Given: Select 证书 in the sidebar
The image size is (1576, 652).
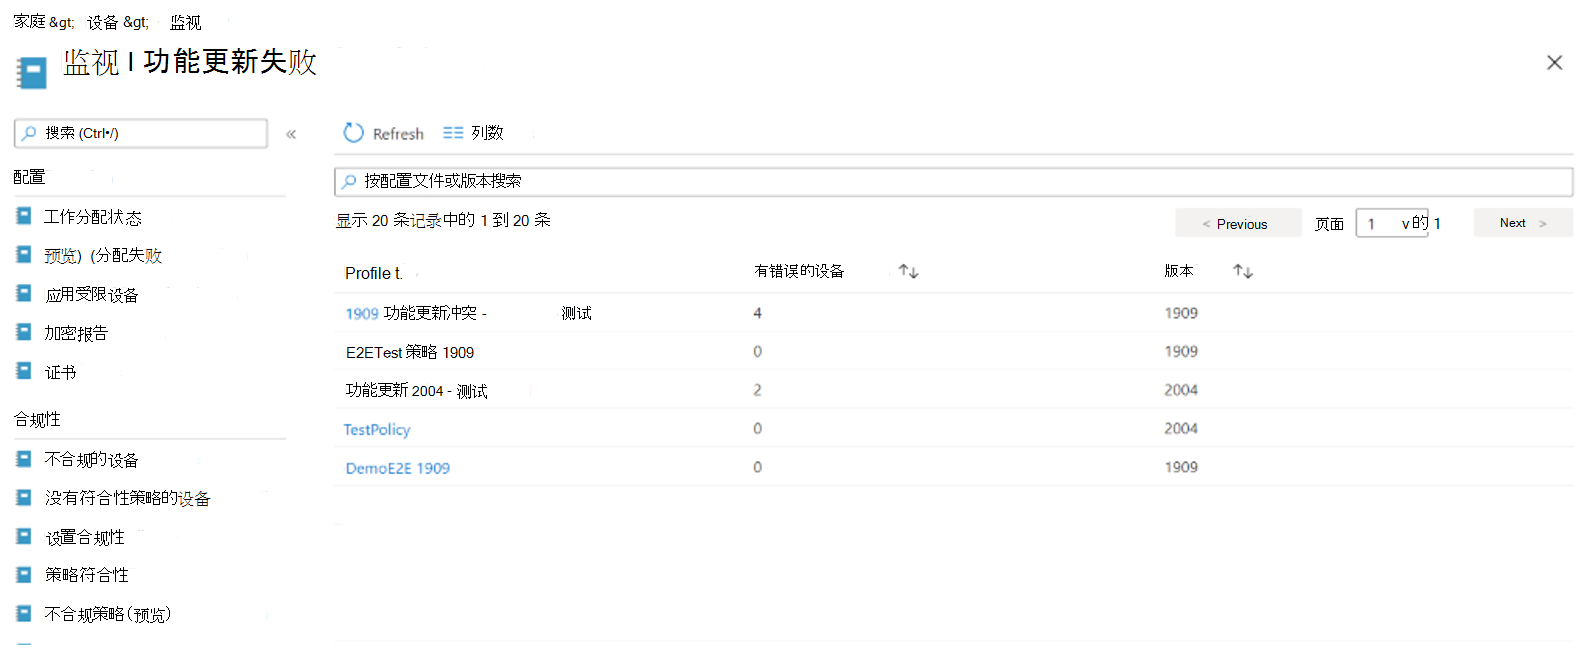Looking at the screenshot, I should point(60,372).
